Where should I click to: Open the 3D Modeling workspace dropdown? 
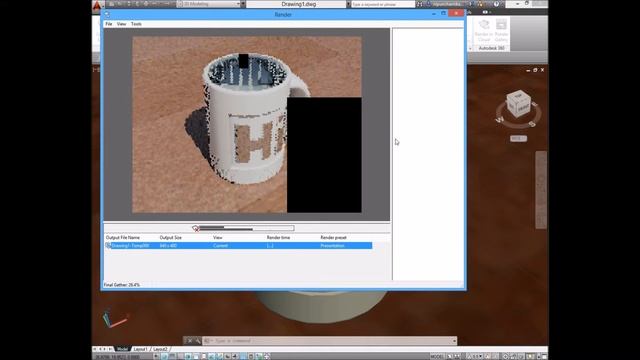point(209,4)
